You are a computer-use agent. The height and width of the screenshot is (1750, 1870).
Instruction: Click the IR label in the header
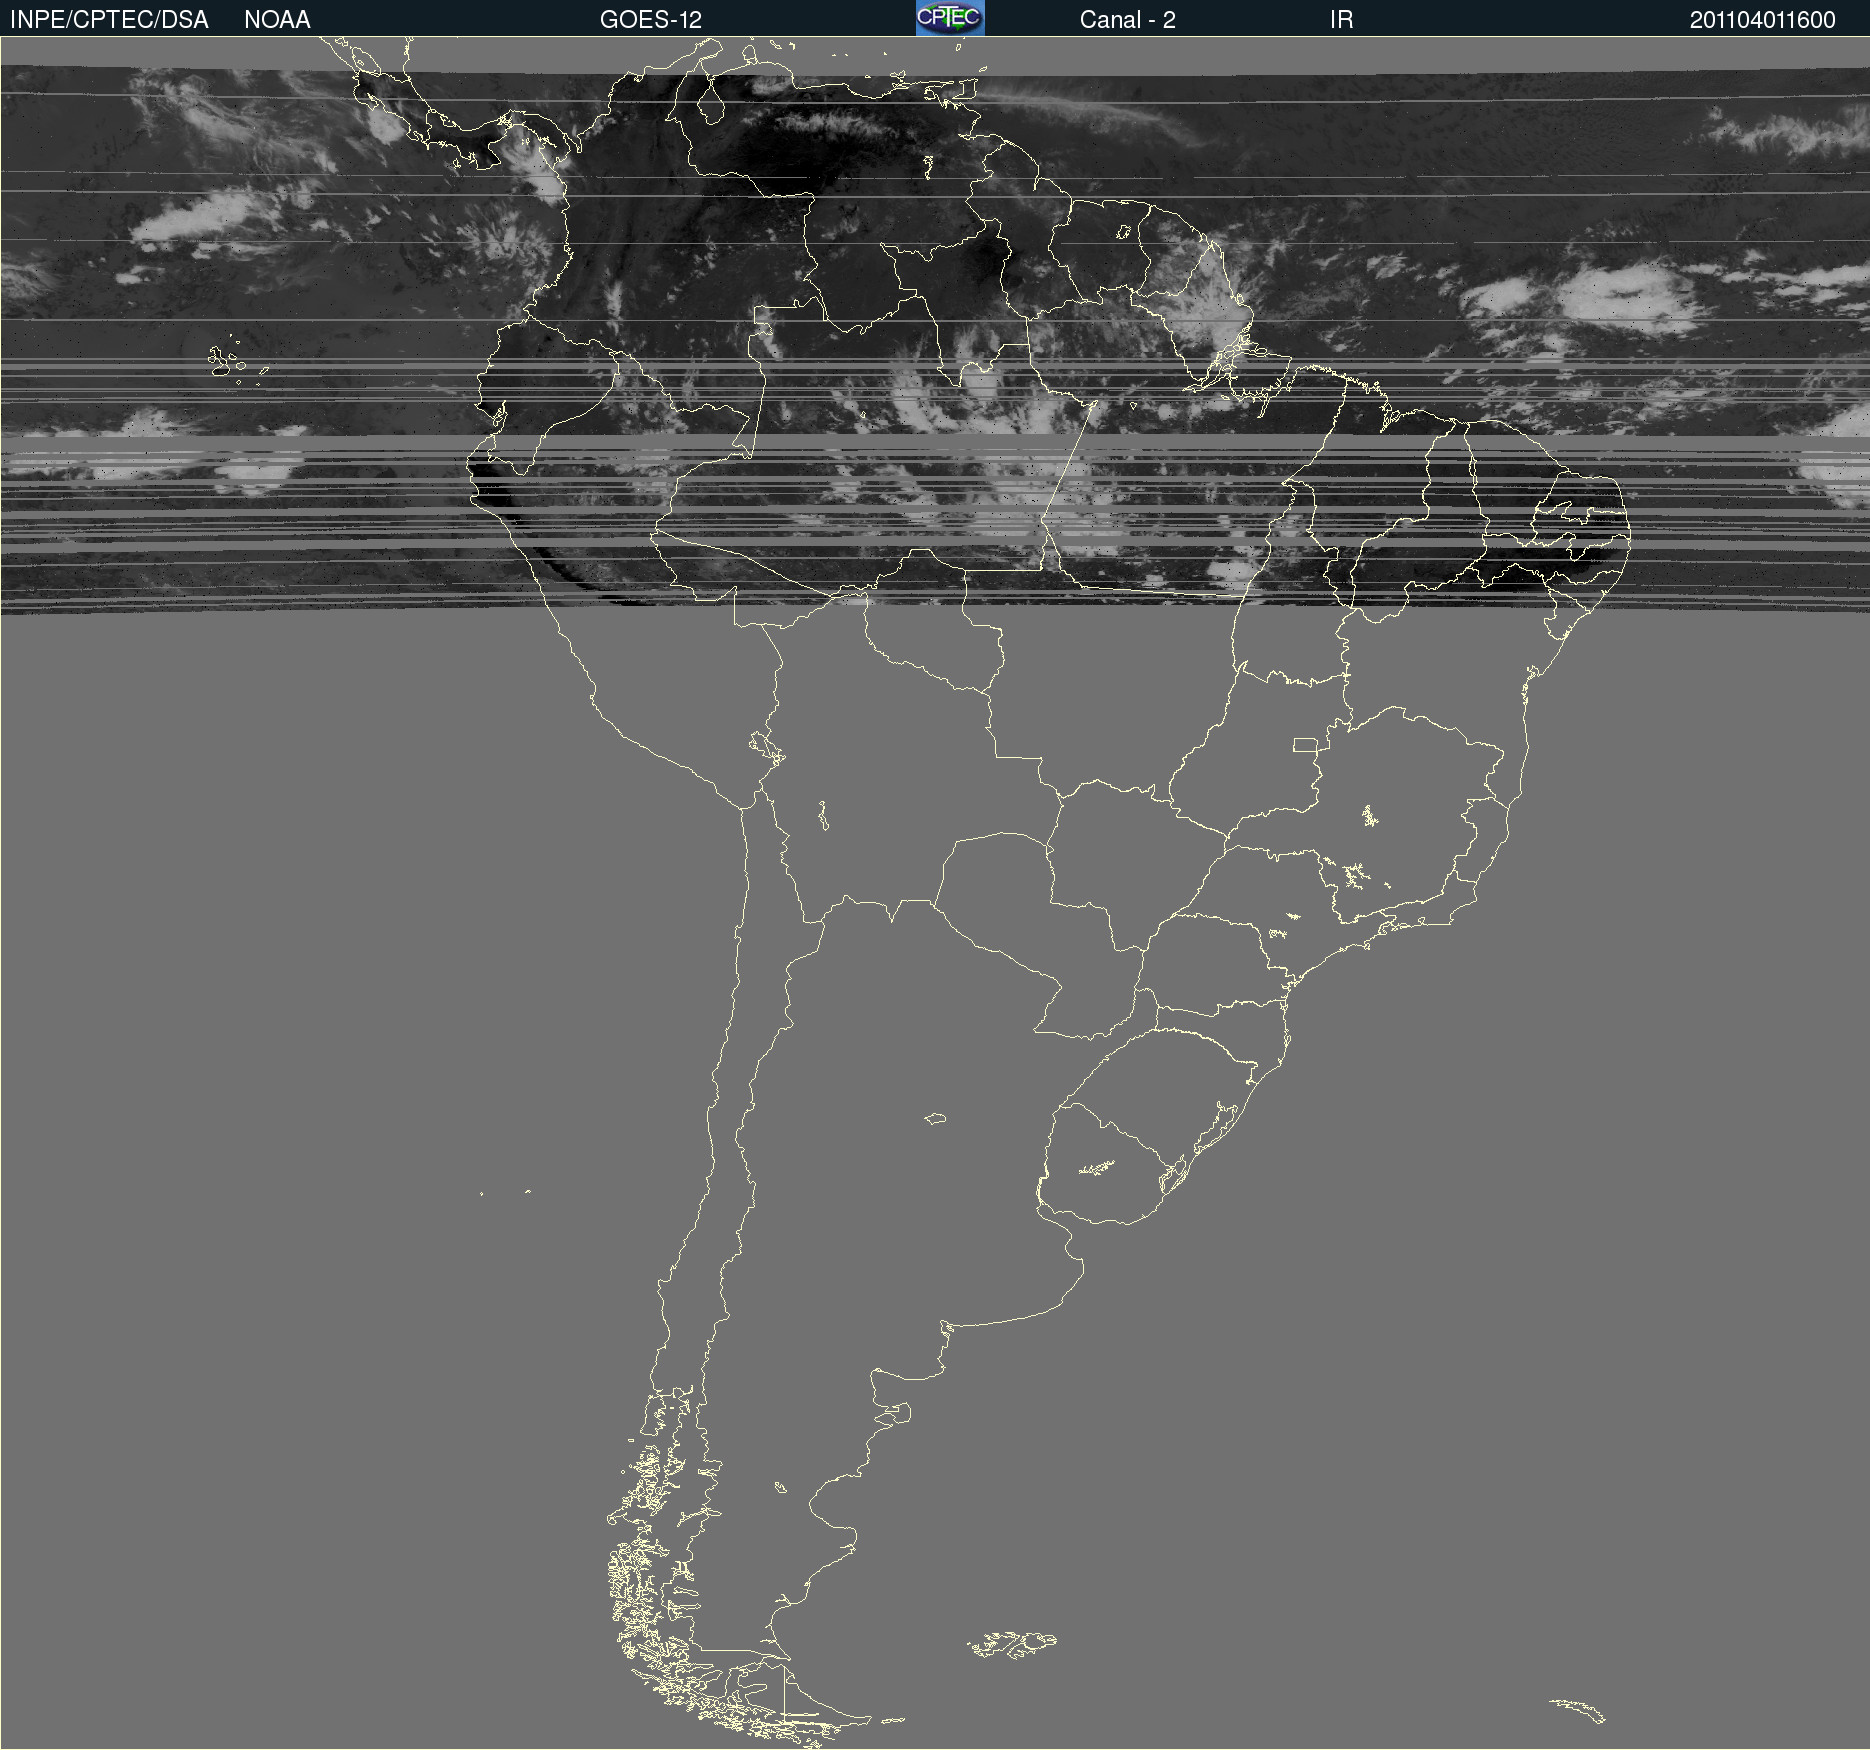tap(1341, 20)
